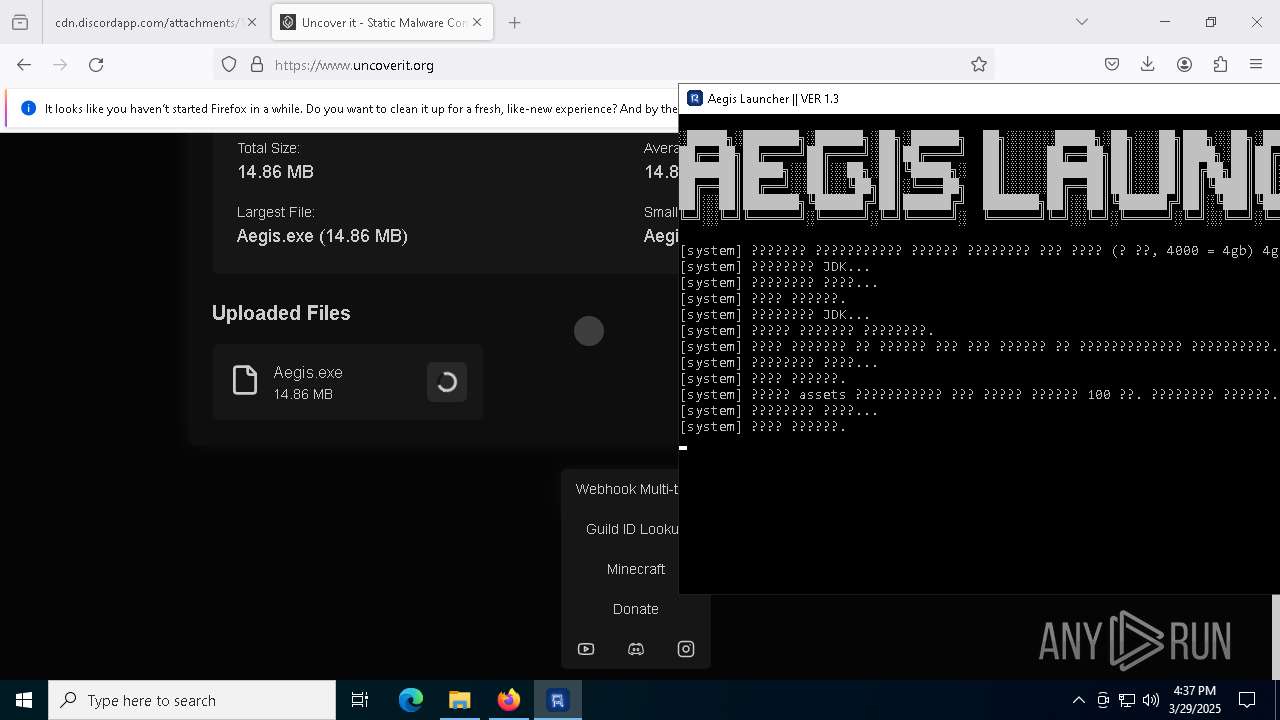
Task: Click the Donate link
Action: point(636,609)
